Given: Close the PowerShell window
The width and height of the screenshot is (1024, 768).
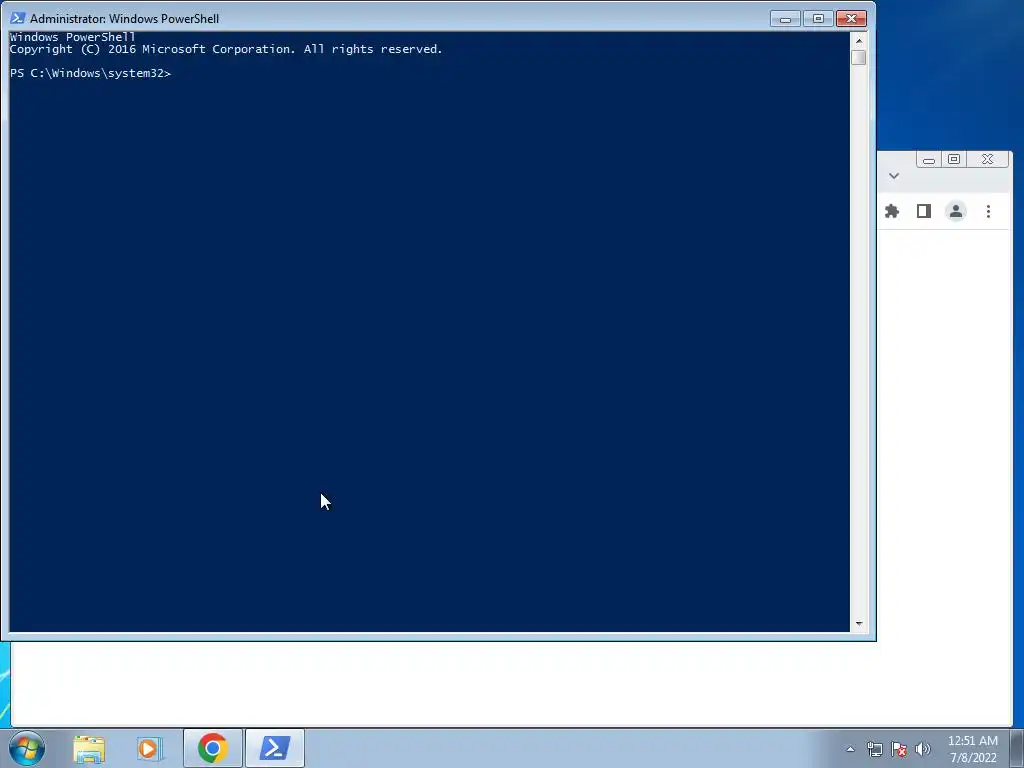Looking at the screenshot, I should click(851, 19).
